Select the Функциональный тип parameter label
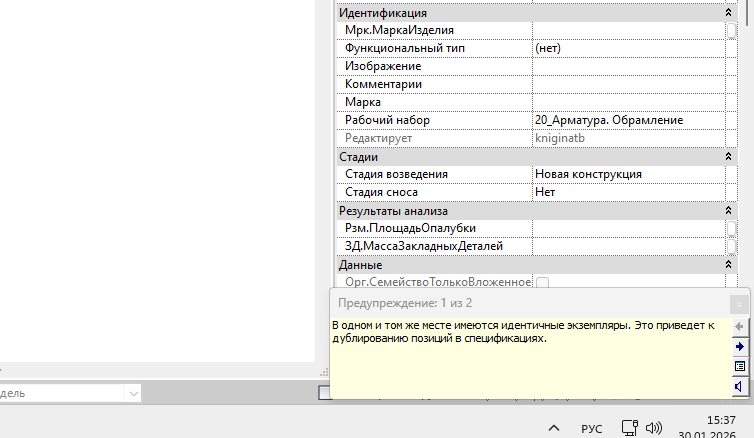 pyautogui.click(x=404, y=49)
